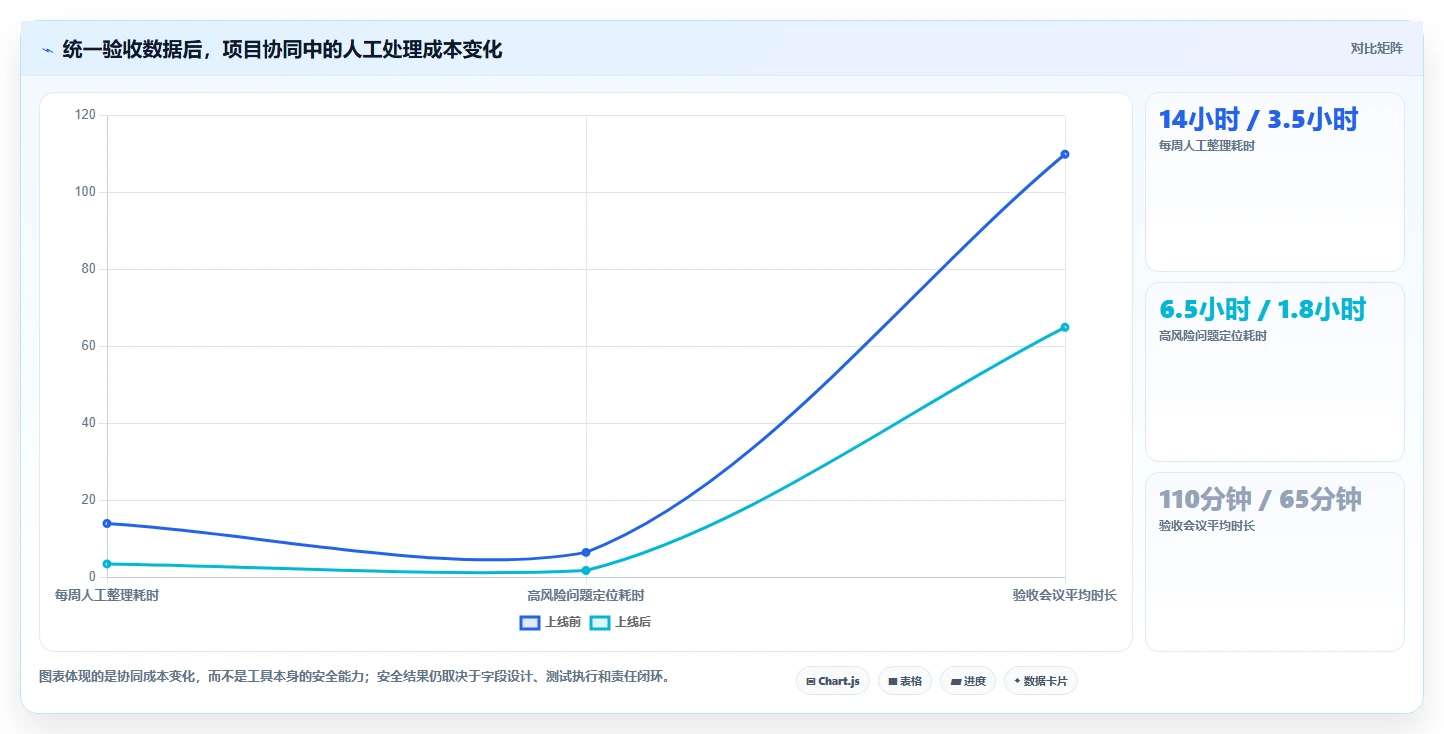Click the 上线后 data point at 验收会议平均时长

1065,327
